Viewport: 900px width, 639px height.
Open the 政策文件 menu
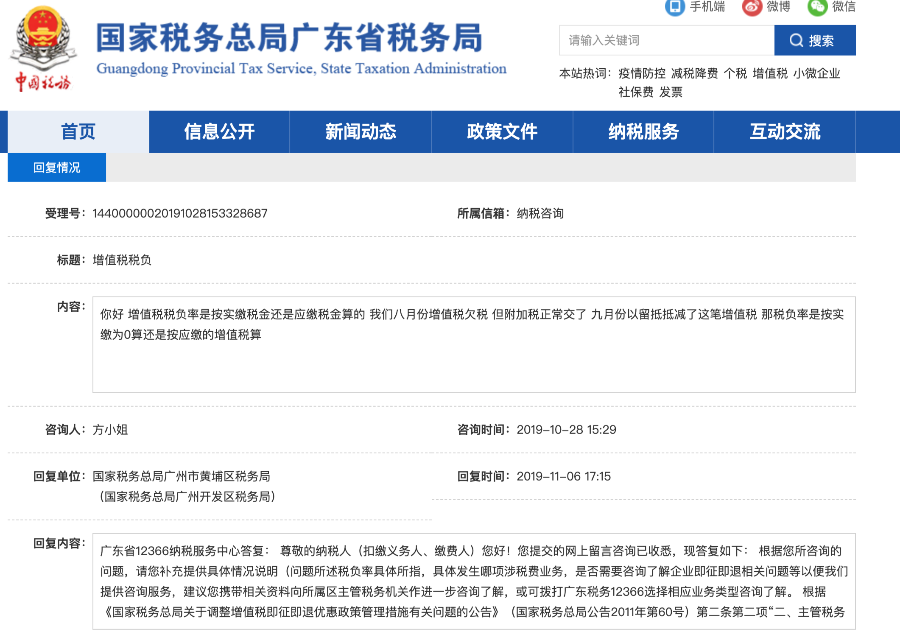click(x=502, y=131)
